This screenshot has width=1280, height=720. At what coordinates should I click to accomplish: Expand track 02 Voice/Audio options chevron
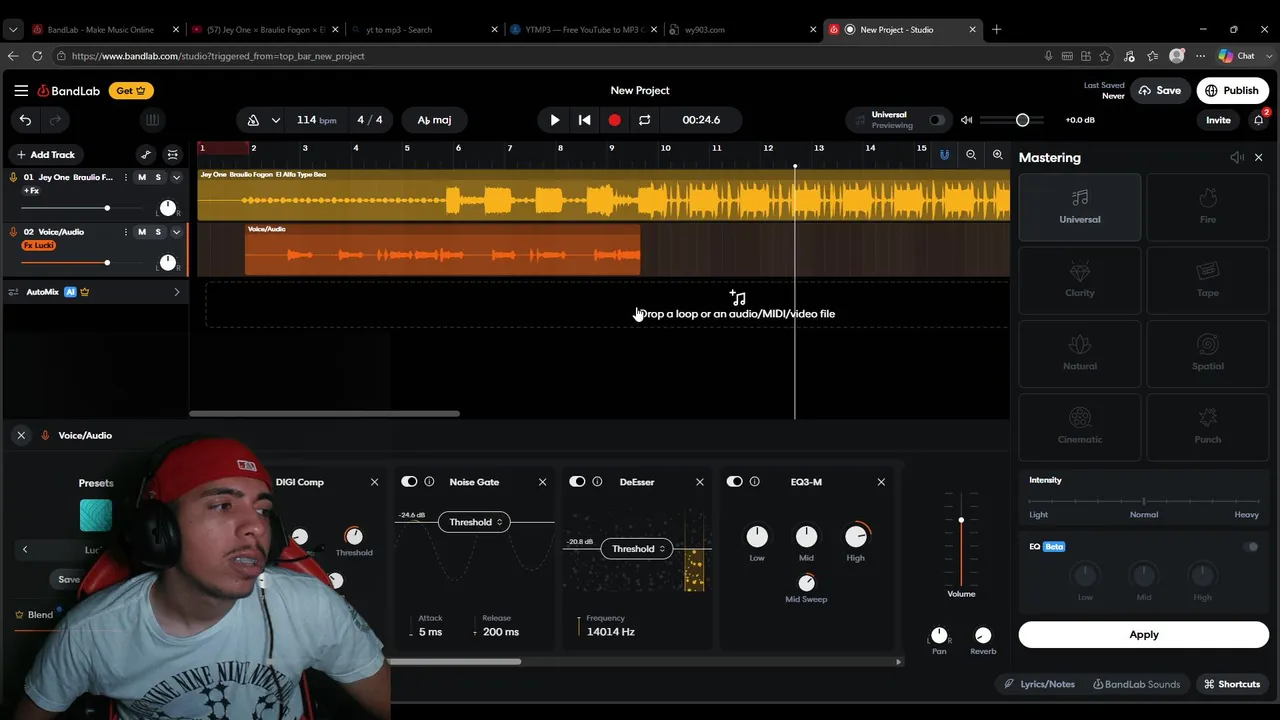pos(176,232)
